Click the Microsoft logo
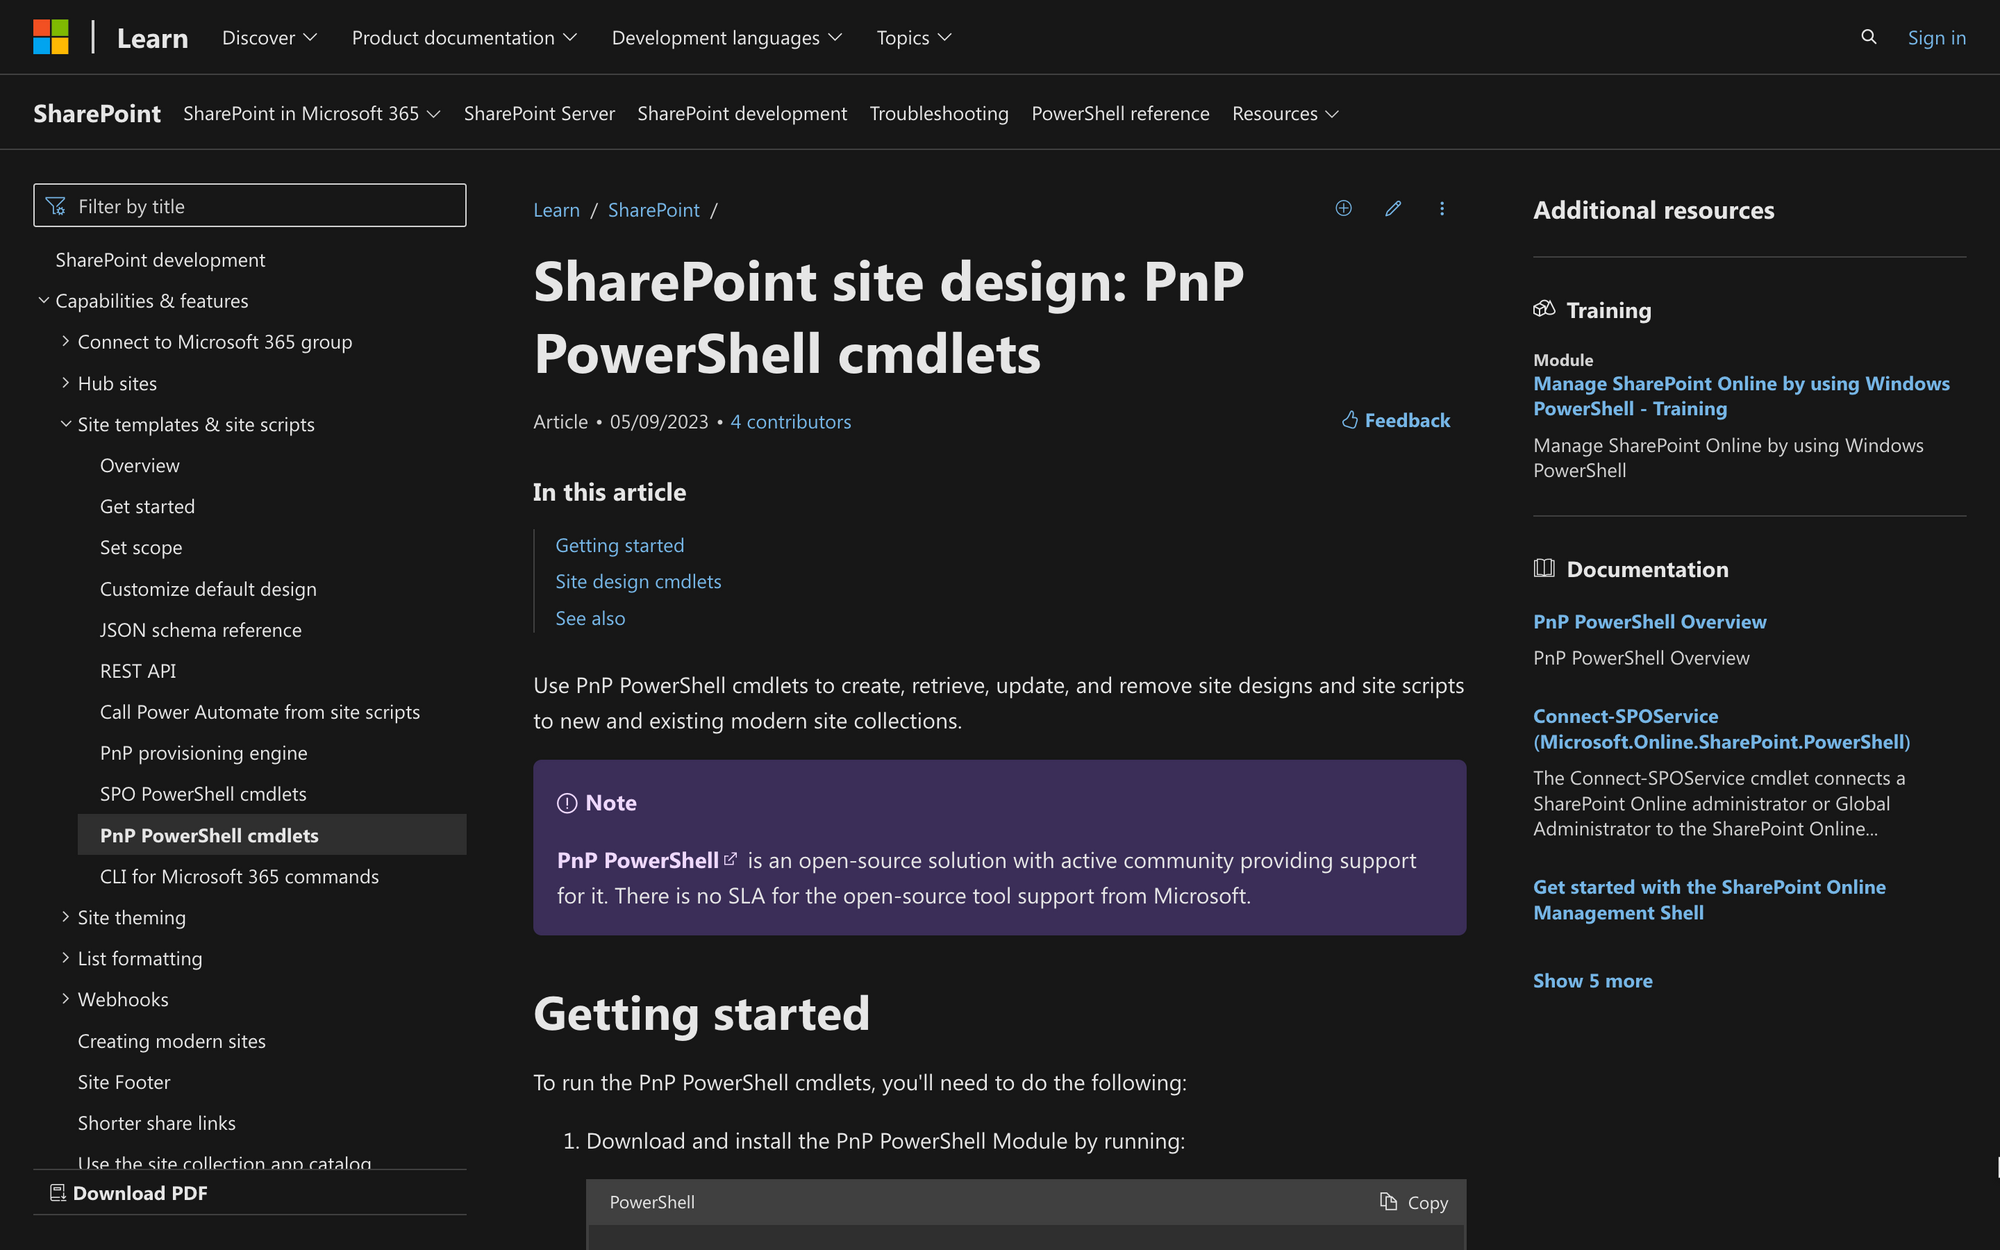This screenshot has height=1250, width=2000. [x=51, y=37]
